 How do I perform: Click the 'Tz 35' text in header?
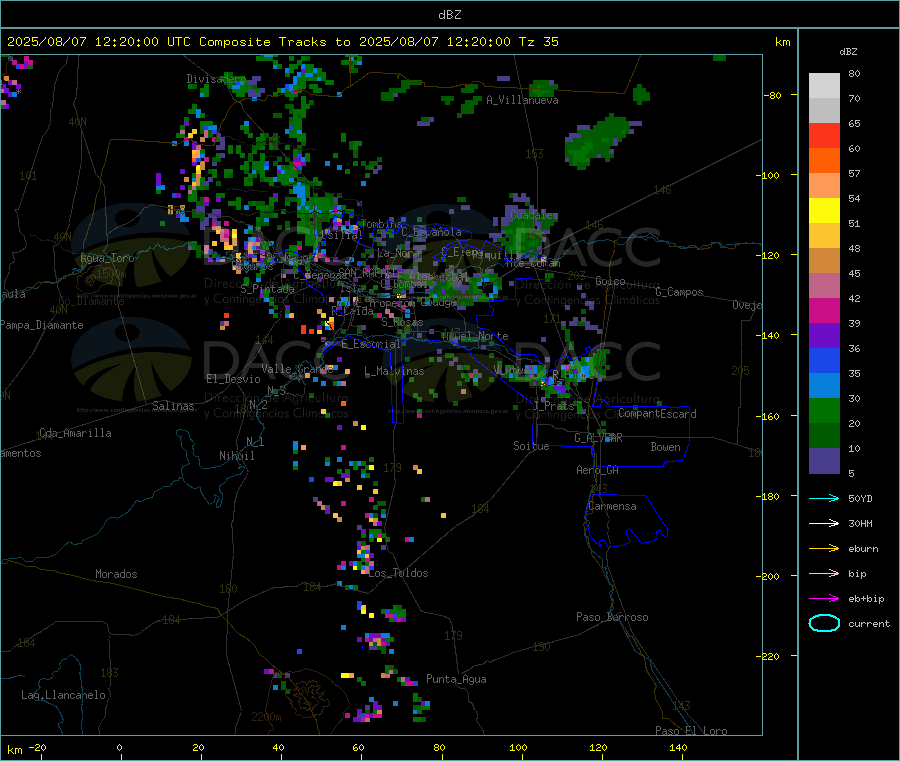click(538, 42)
